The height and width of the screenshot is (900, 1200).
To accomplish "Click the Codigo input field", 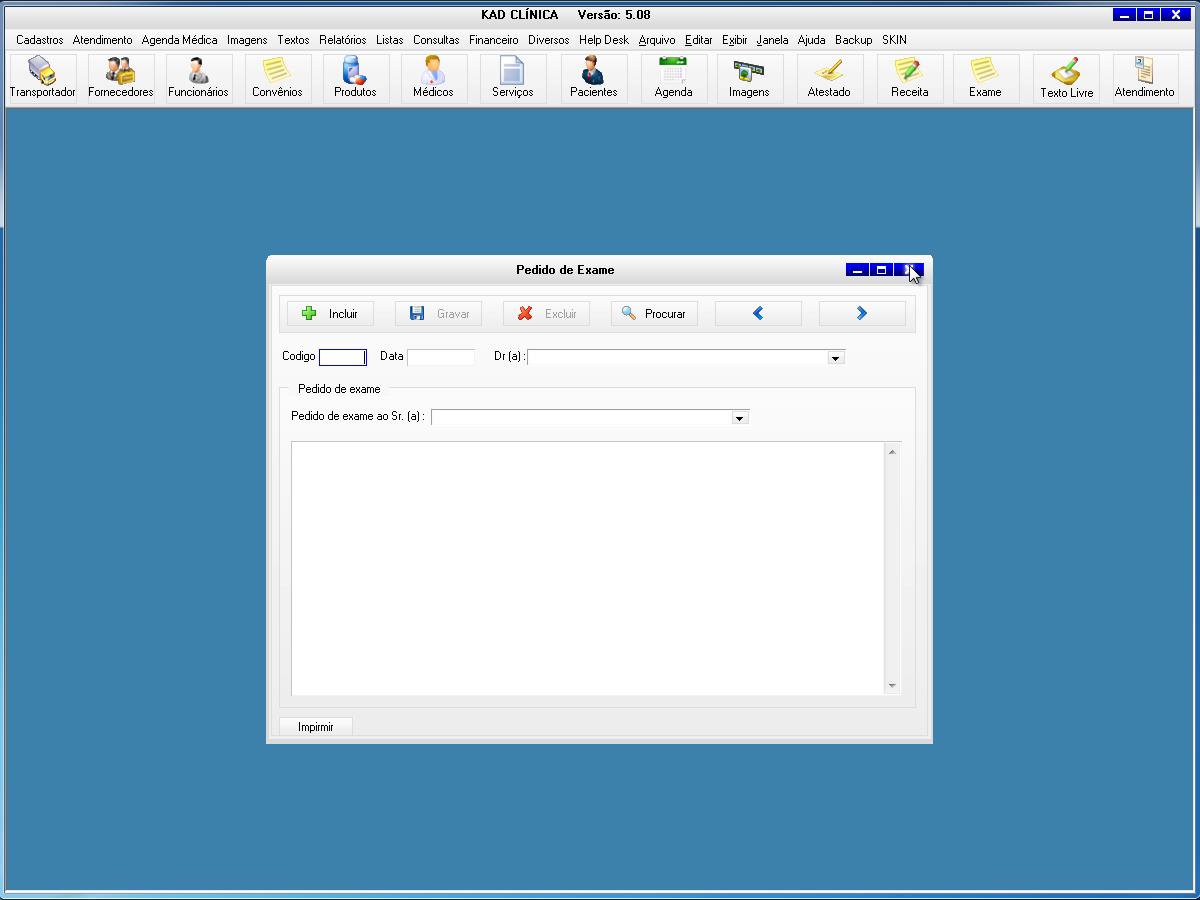I will [x=342, y=357].
